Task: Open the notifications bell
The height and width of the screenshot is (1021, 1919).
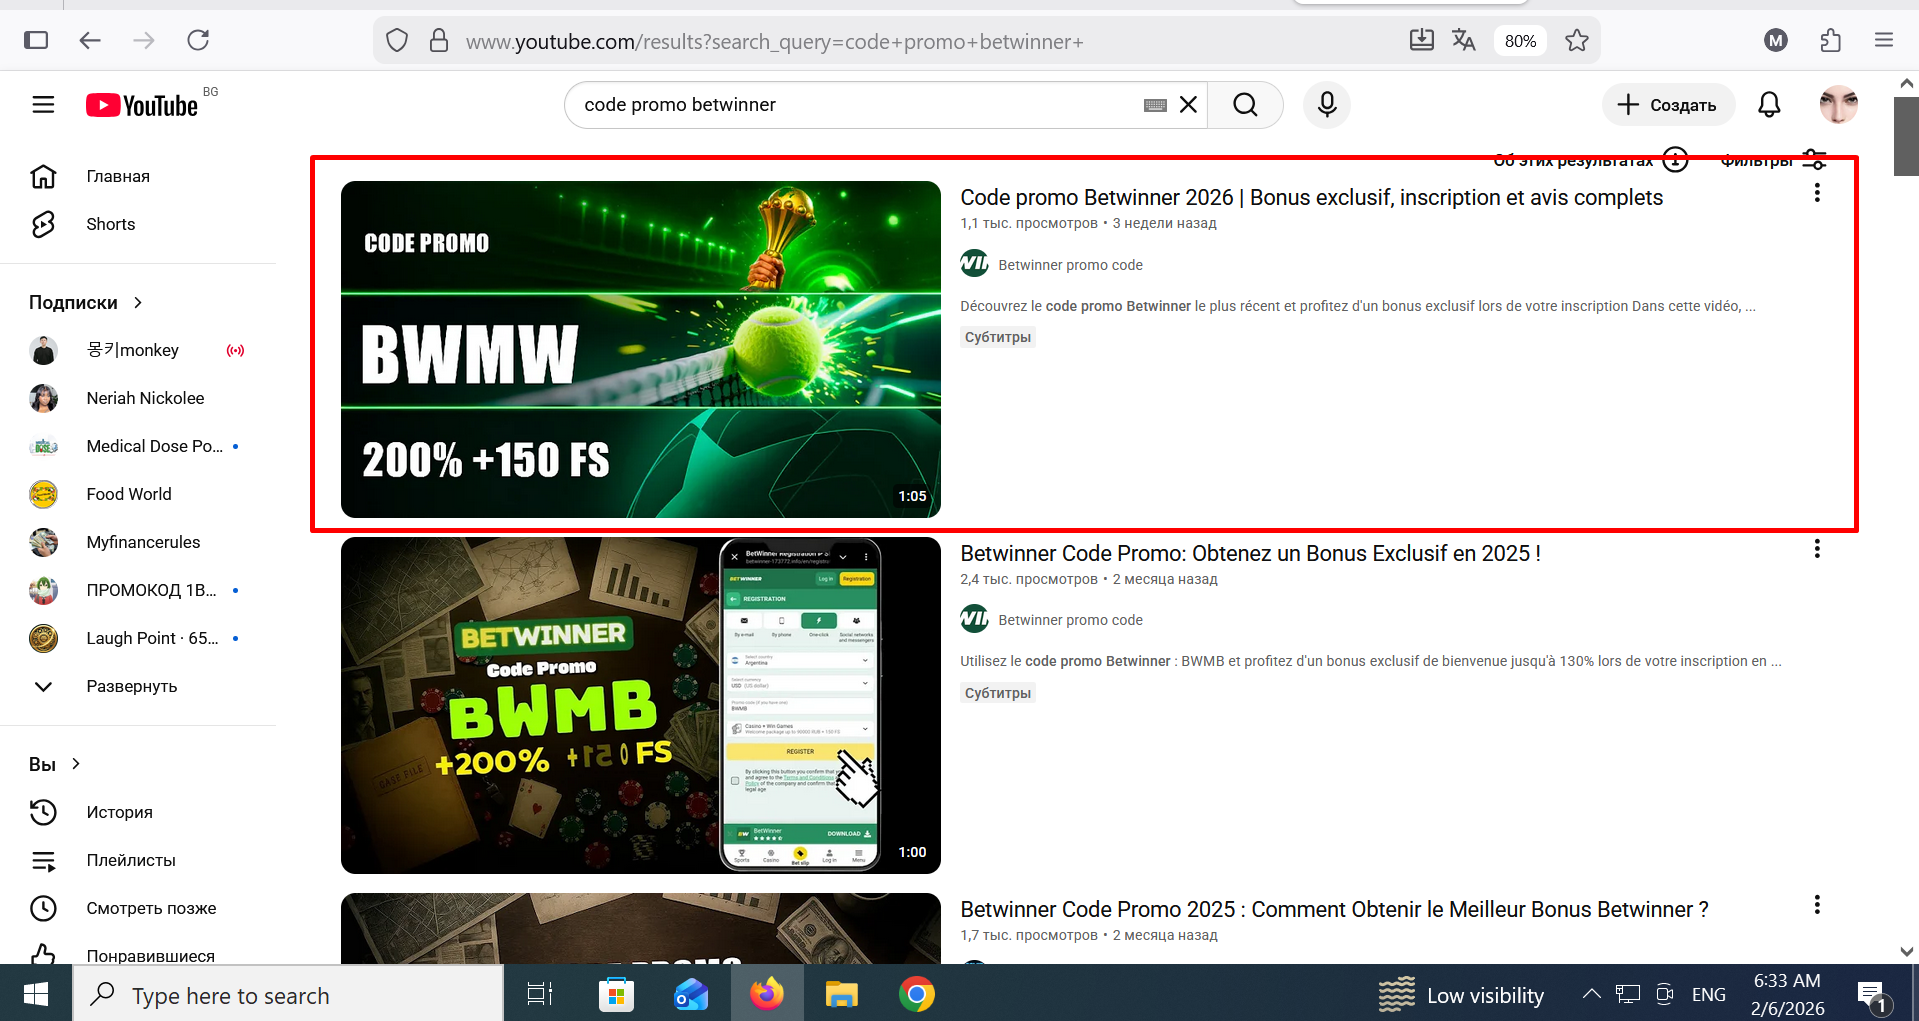Action: (x=1769, y=105)
